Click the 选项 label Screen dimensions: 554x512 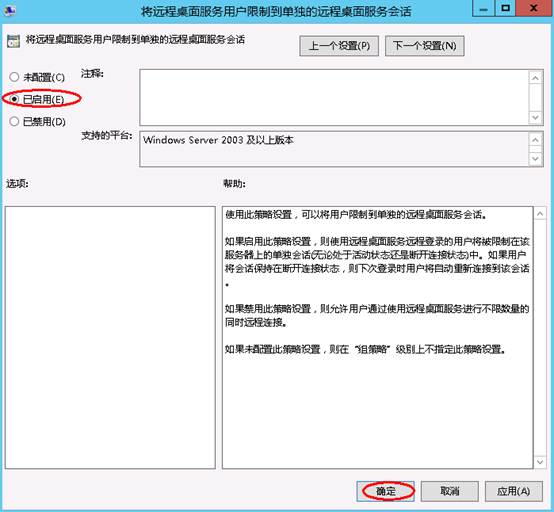click(x=17, y=184)
